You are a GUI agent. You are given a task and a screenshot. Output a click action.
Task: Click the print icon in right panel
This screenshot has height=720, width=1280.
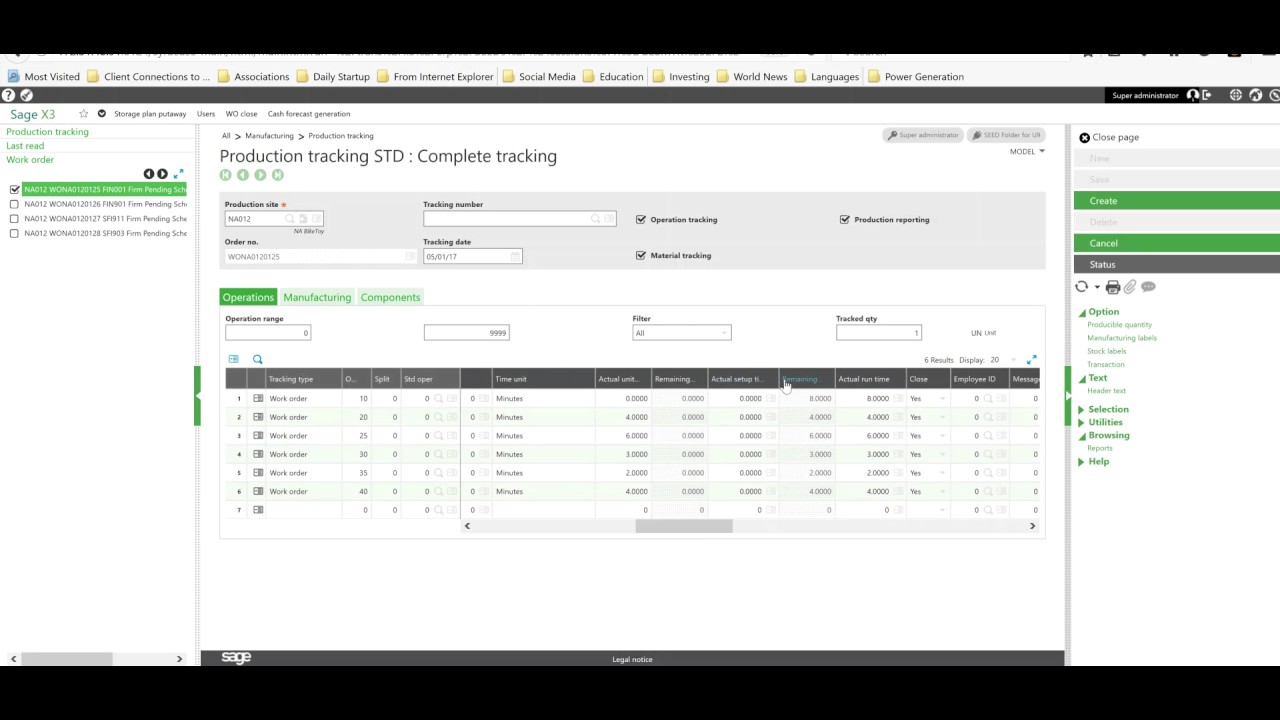coord(1112,287)
